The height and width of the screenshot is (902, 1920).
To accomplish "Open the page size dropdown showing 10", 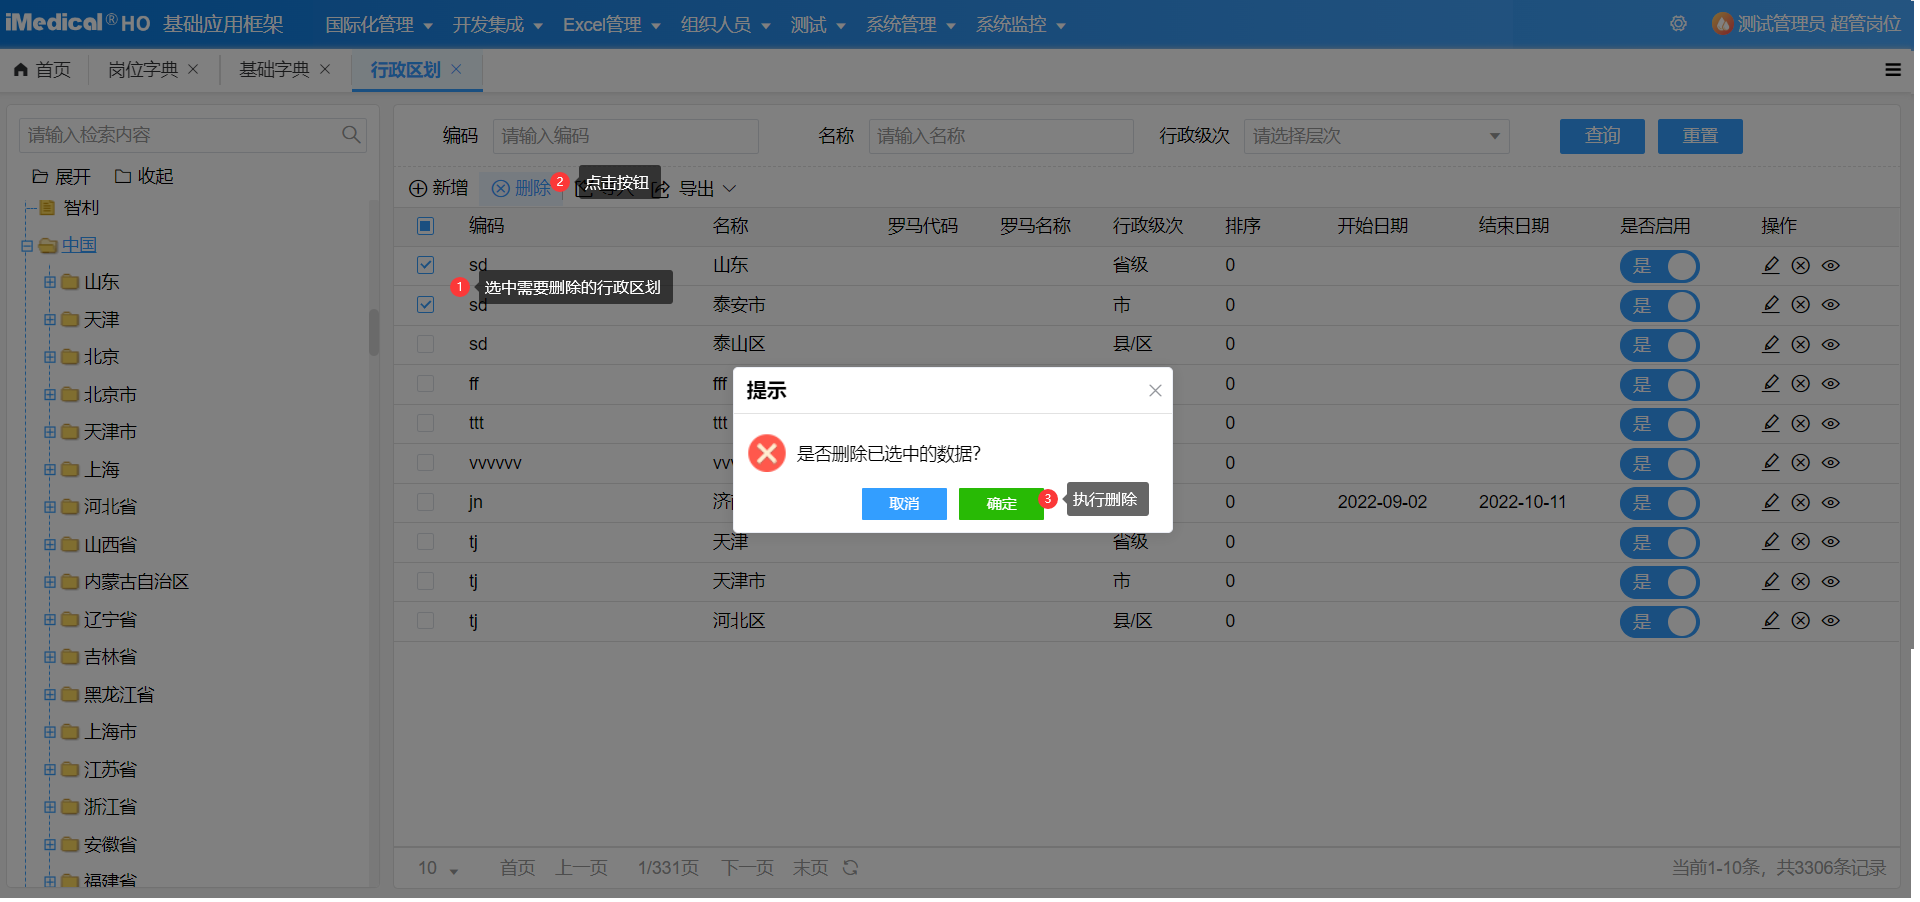I will coord(438,868).
